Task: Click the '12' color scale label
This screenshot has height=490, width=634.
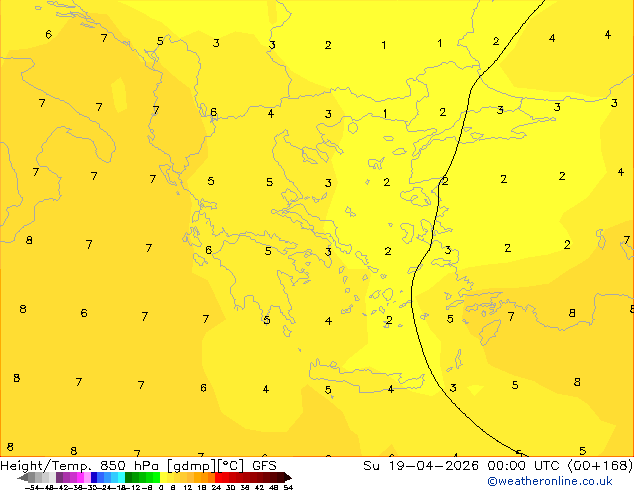Action: click(188, 487)
